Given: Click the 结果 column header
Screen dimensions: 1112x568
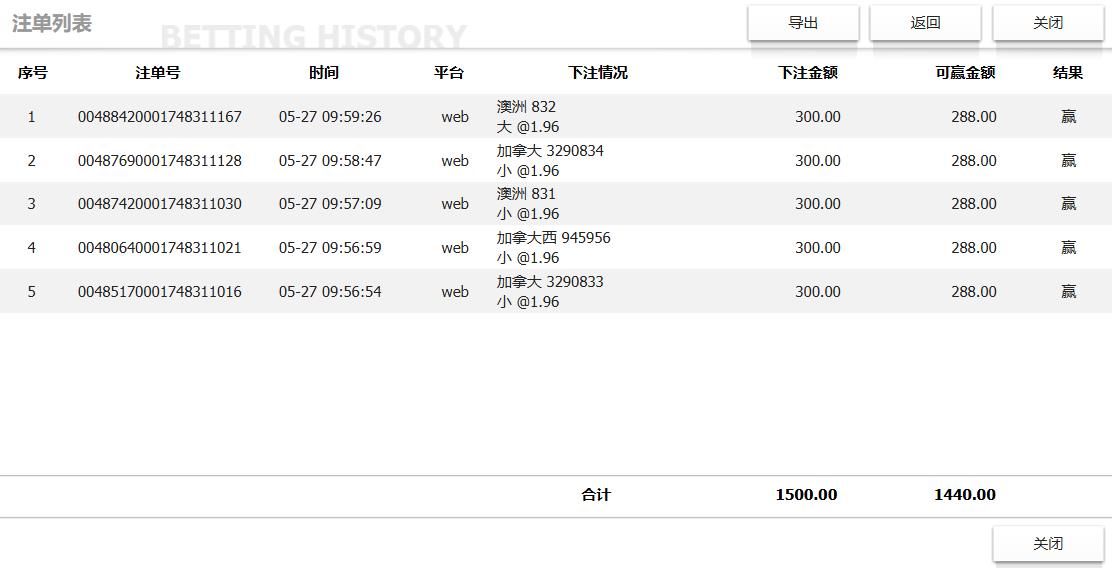Looking at the screenshot, I should [1068, 73].
